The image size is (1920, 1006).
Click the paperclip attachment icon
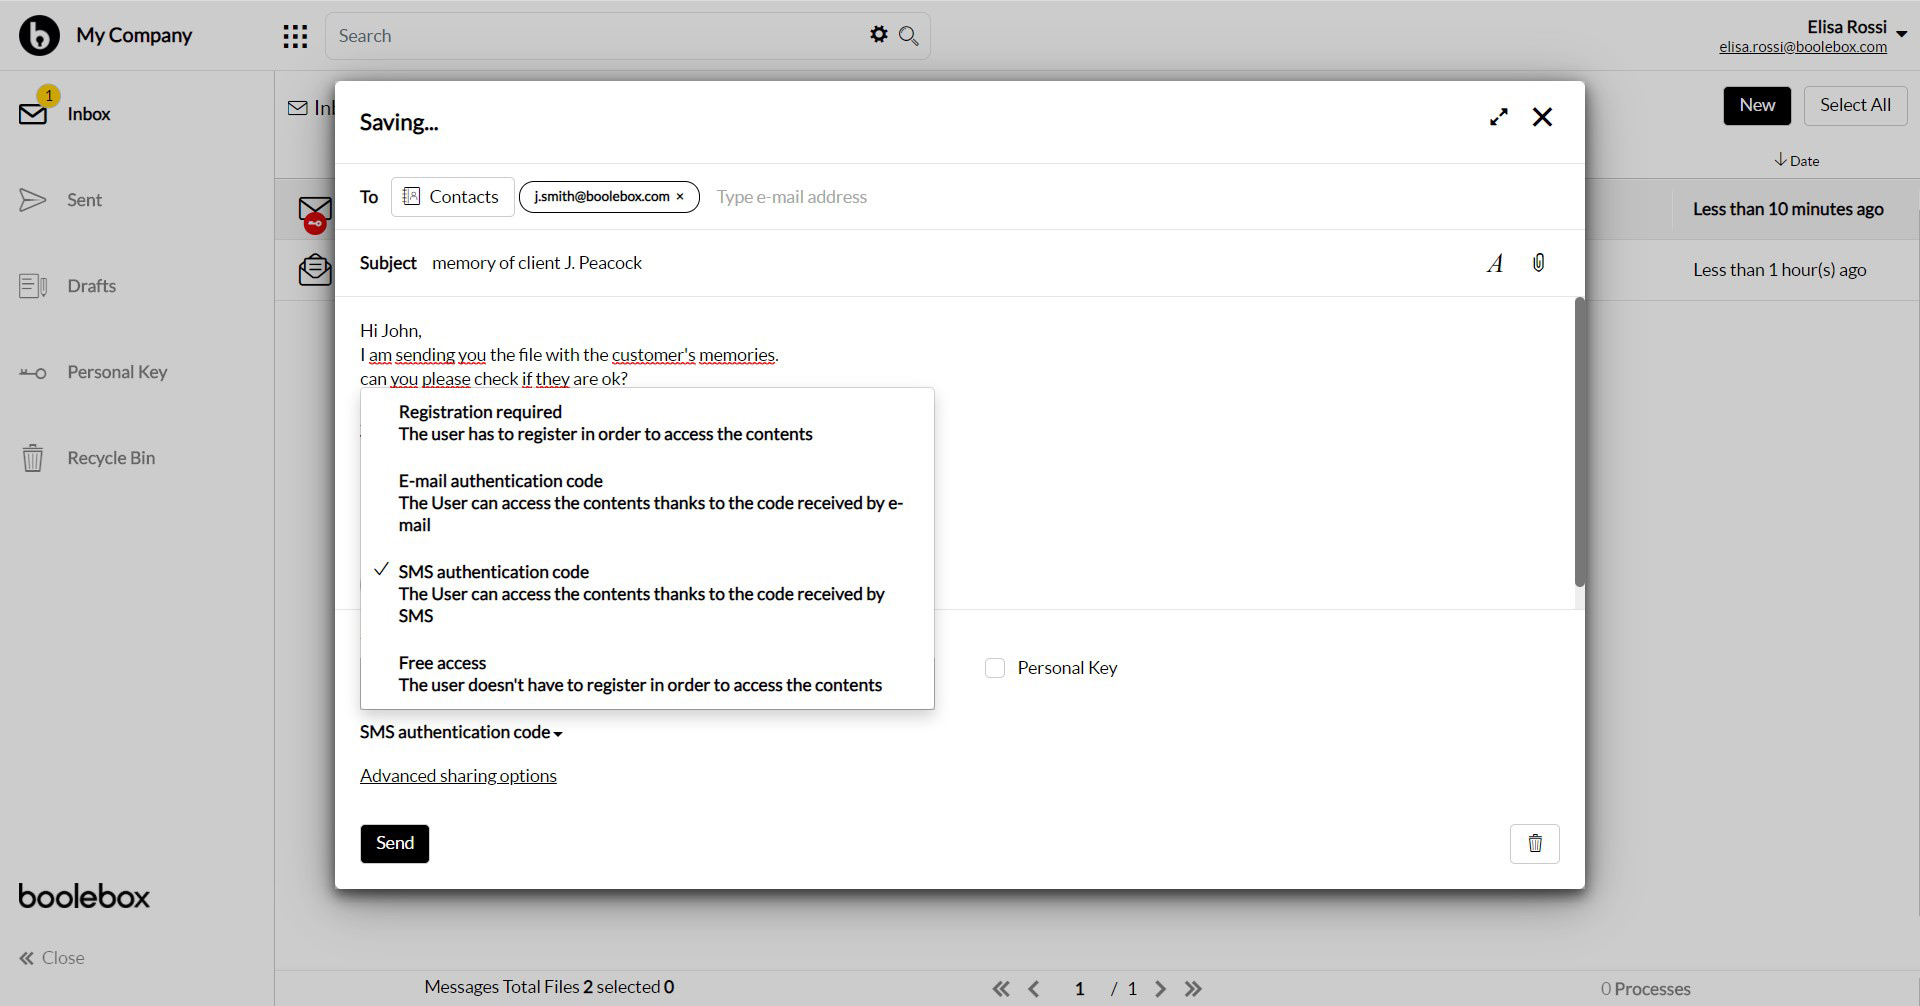coord(1538,263)
